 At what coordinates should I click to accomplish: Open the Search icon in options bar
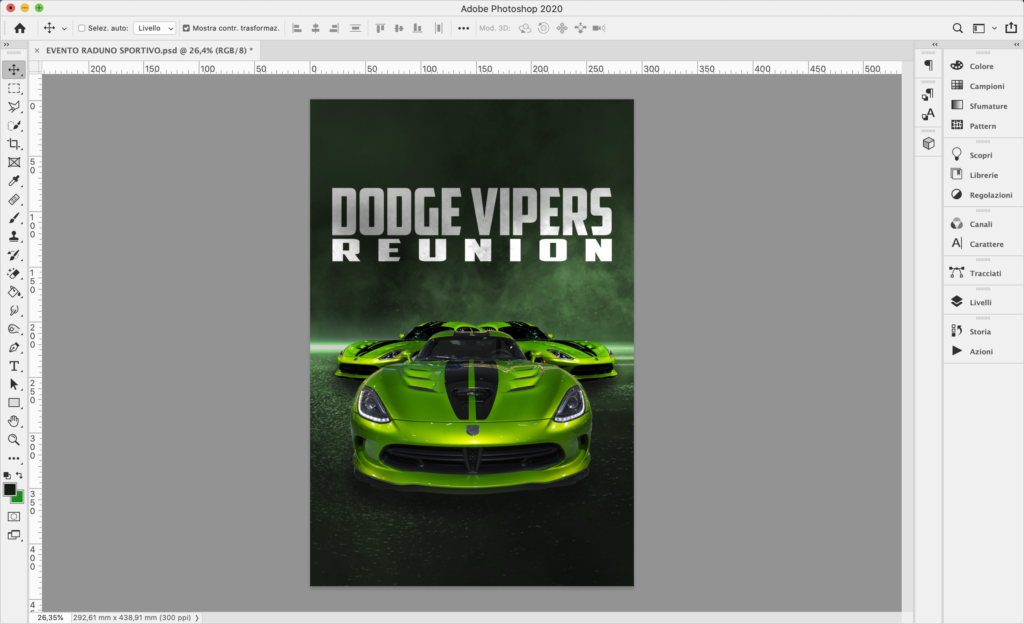(957, 28)
